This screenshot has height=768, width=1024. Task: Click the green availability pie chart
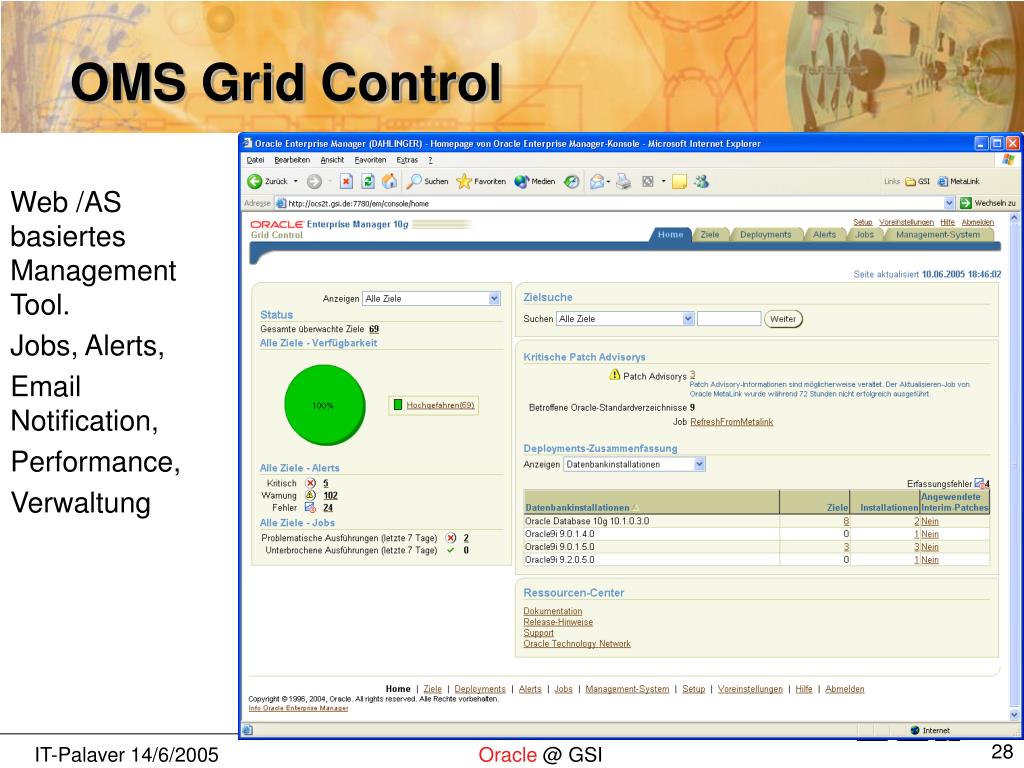[325, 405]
